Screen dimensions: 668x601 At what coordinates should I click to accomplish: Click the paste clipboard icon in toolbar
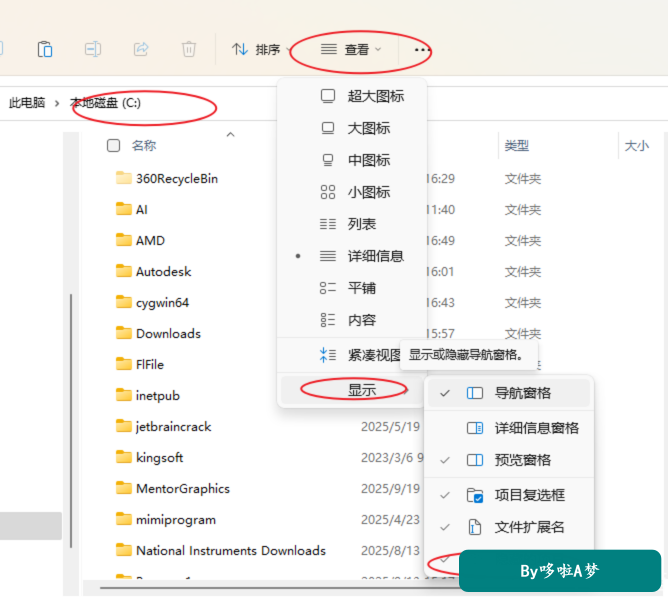pos(45,49)
